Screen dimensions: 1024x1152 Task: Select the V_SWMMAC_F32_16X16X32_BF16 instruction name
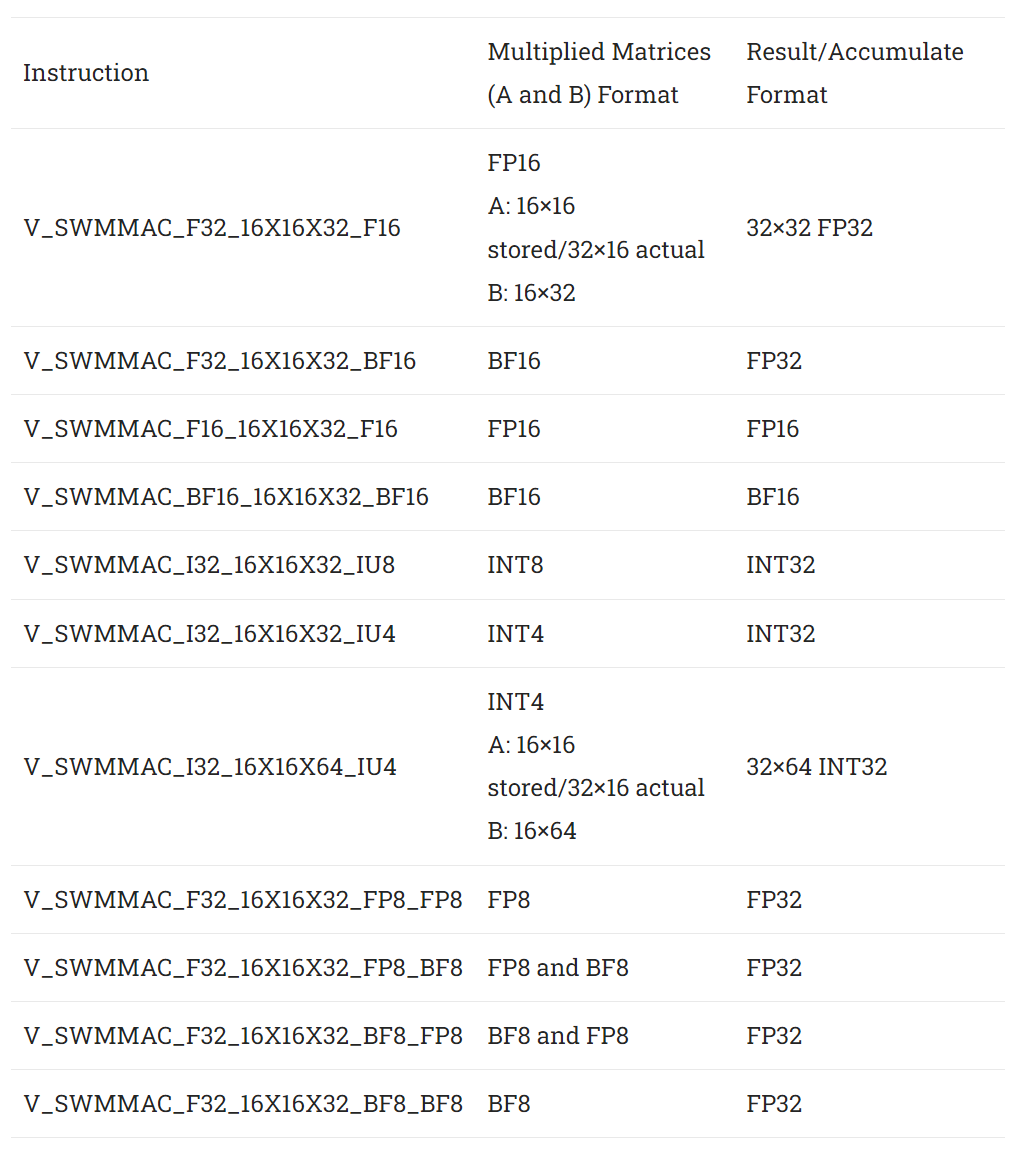pos(220,361)
